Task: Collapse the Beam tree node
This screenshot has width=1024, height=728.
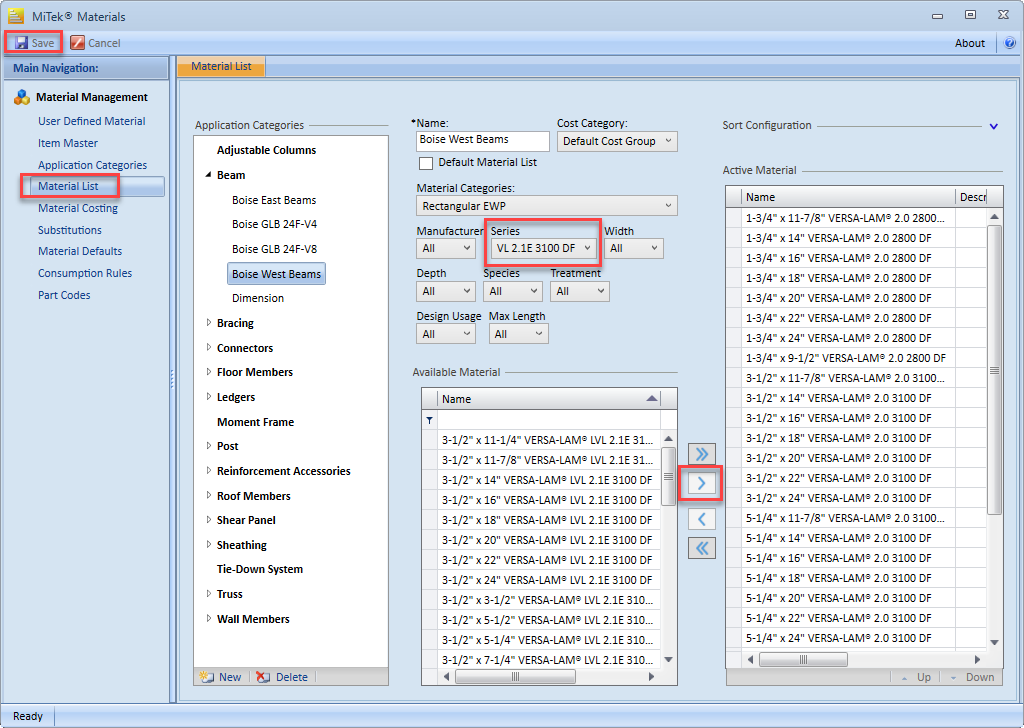Action: tap(208, 175)
